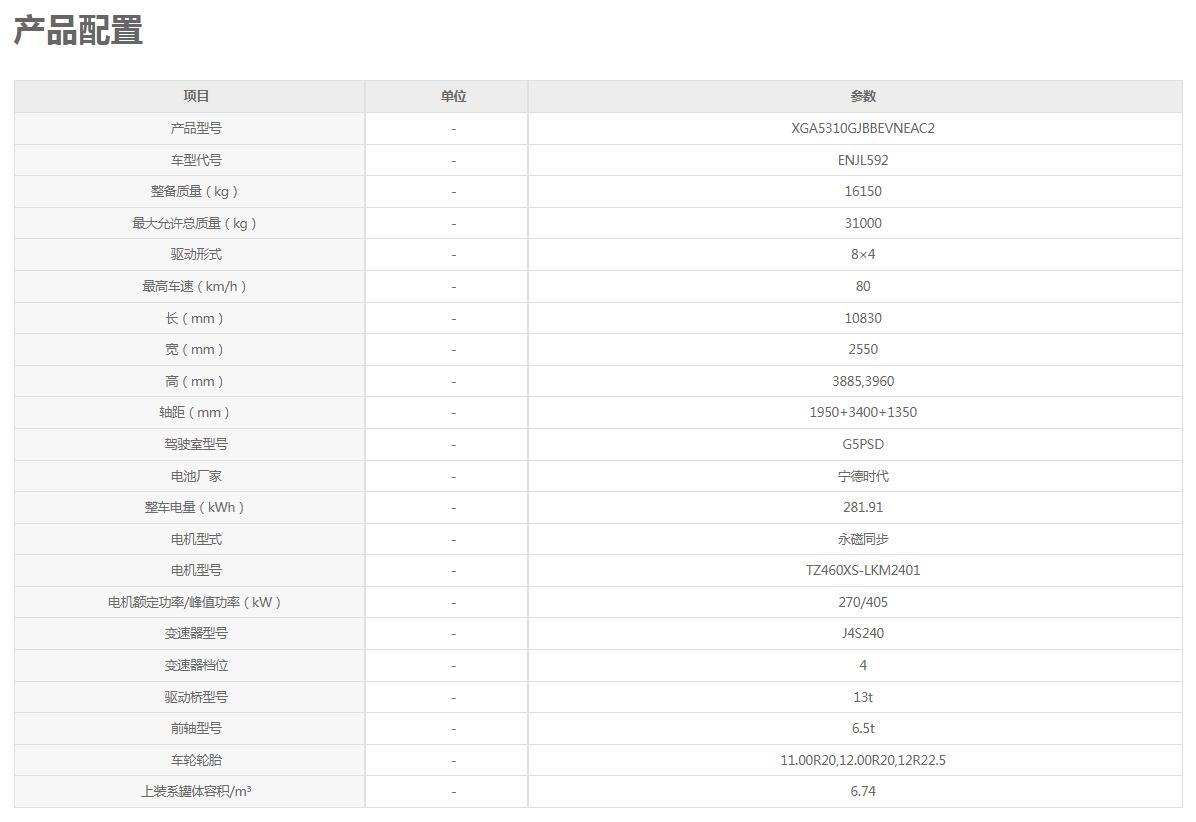Select the 10830 length value

[862, 318]
